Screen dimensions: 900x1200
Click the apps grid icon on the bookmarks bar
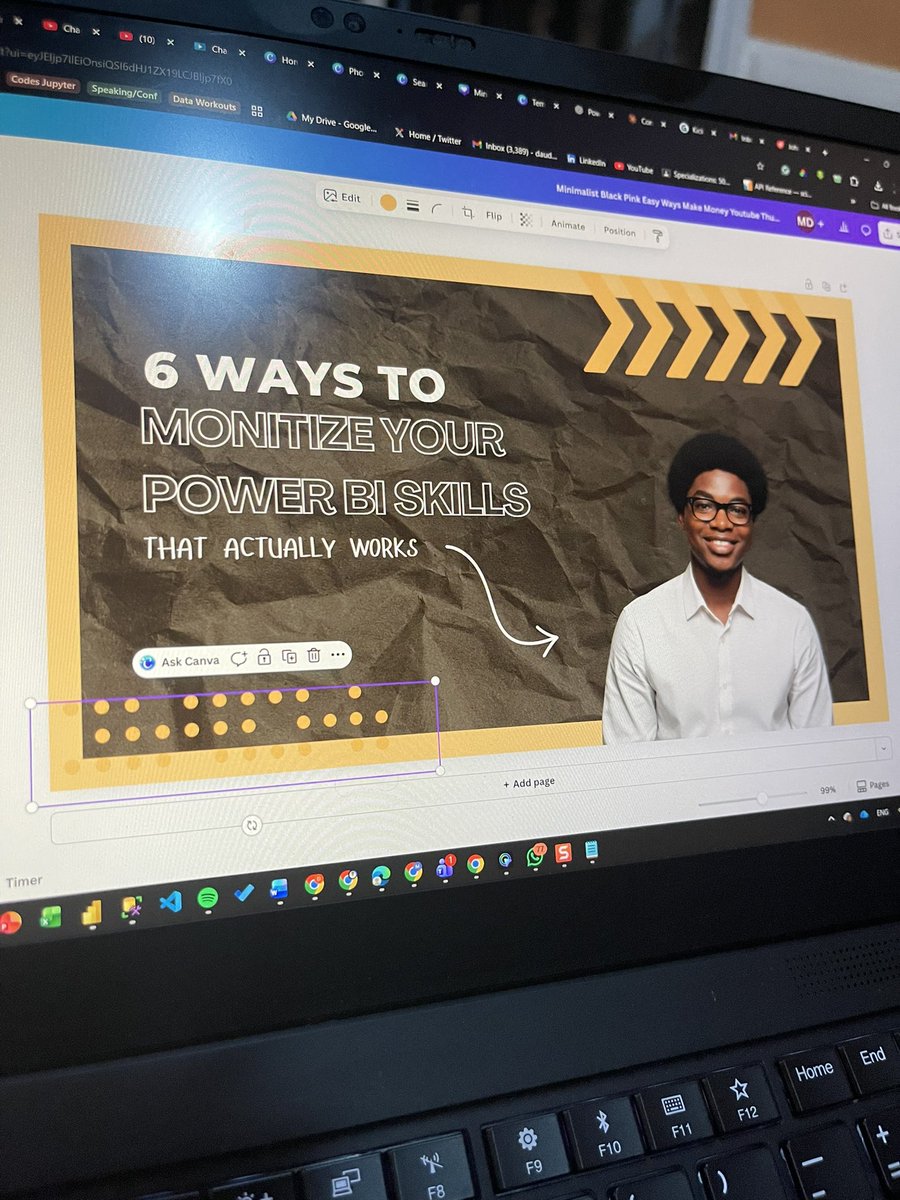coord(257,111)
